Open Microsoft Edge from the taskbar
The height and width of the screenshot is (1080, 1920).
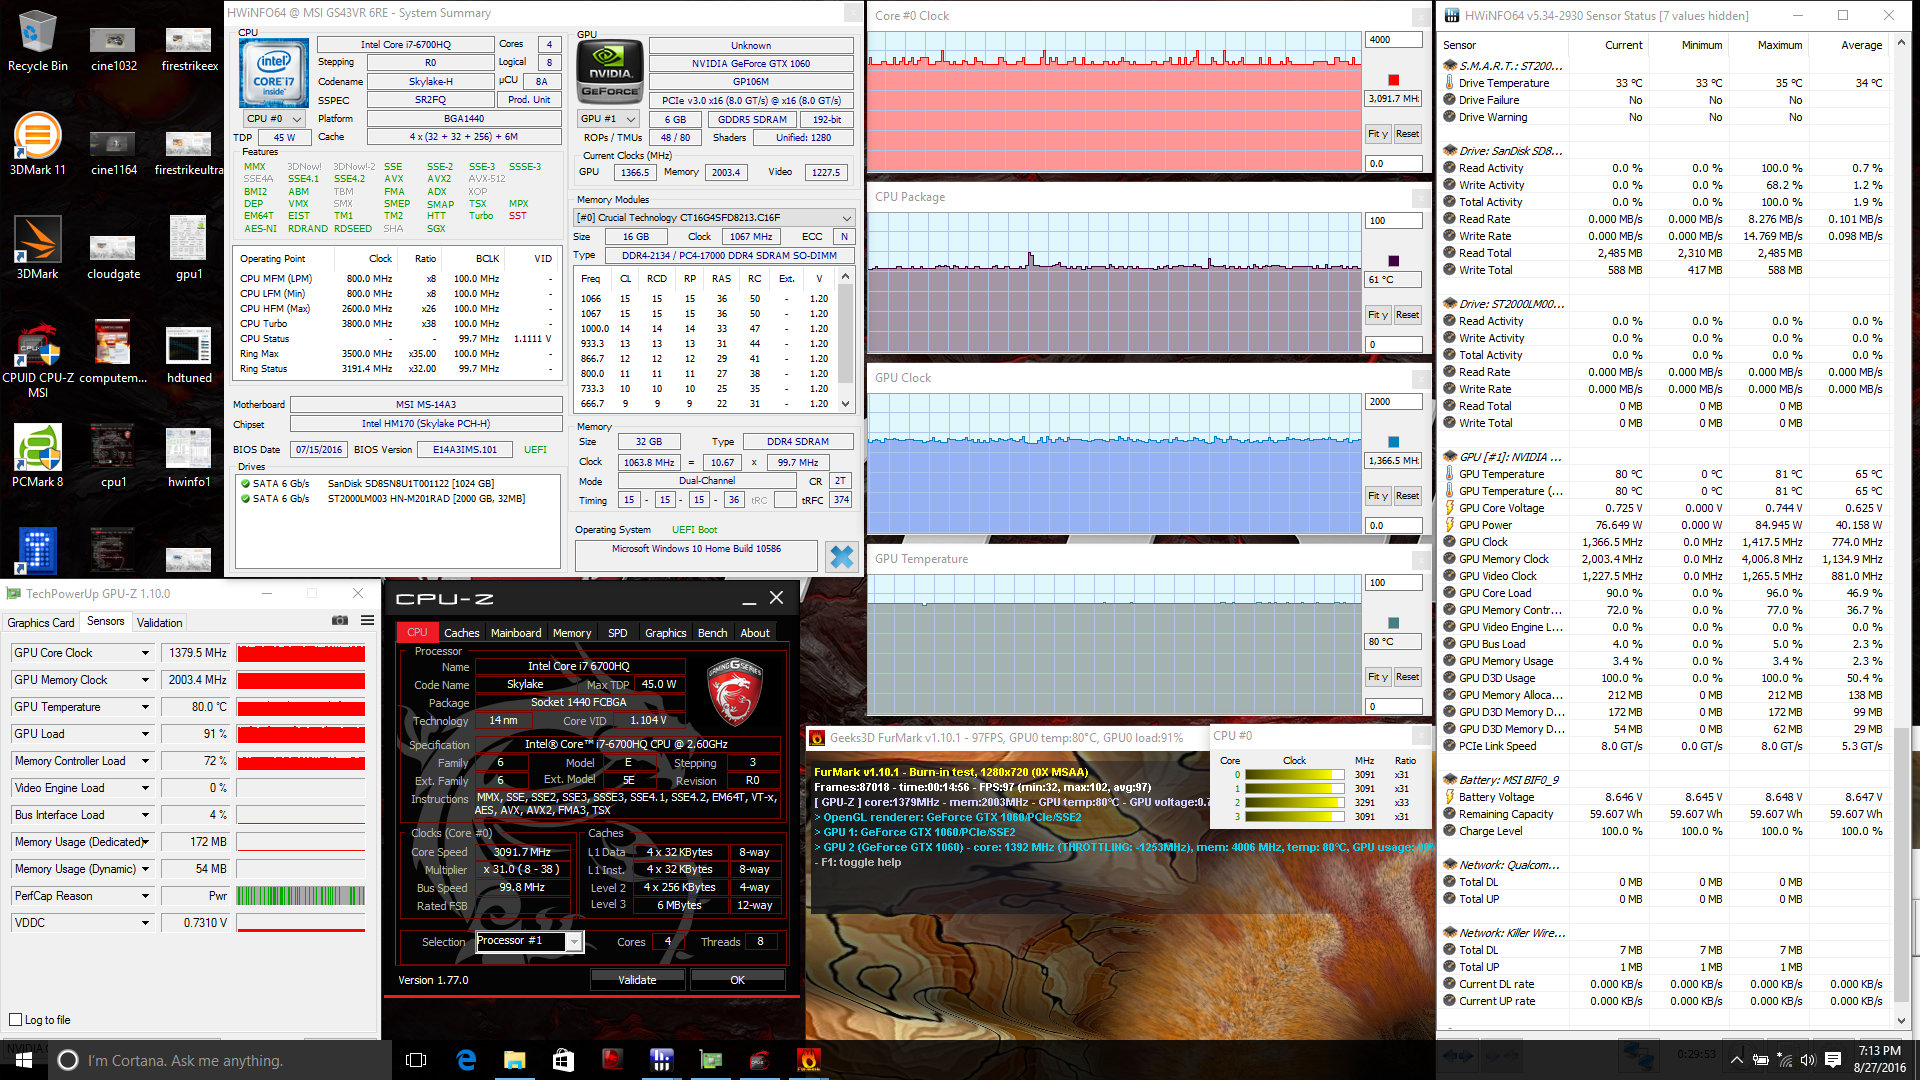click(x=466, y=1060)
